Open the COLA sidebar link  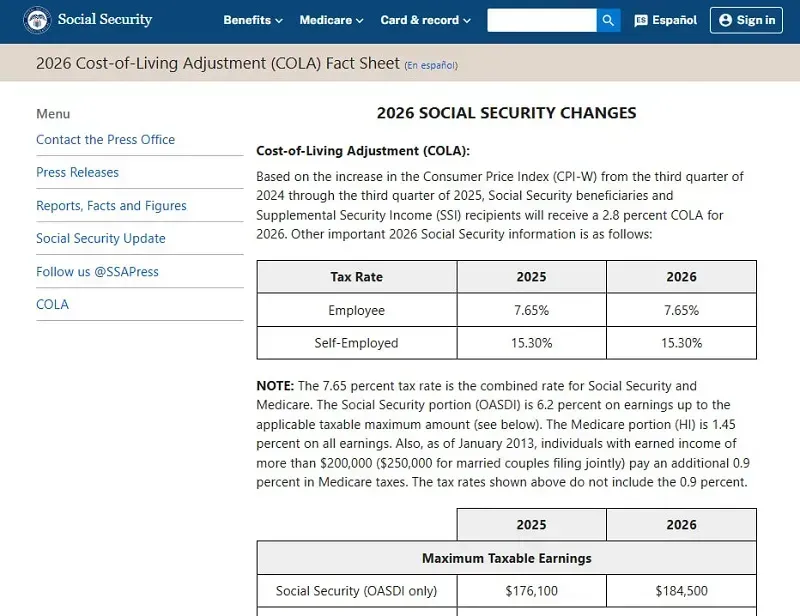pos(52,305)
